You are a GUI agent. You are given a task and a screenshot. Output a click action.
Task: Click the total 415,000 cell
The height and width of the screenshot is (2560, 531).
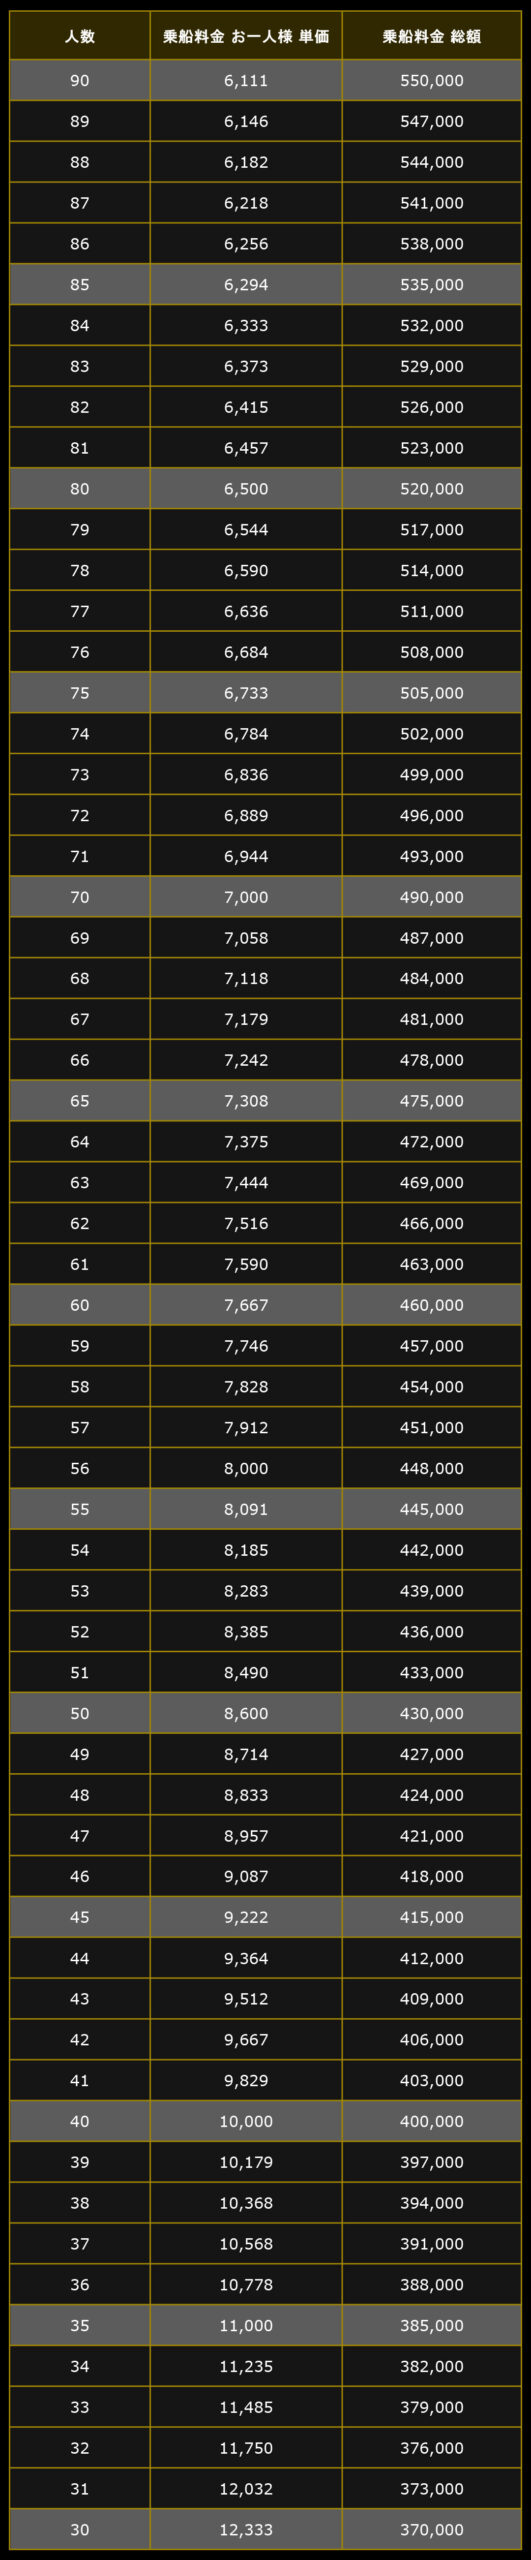[x=432, y=1917]
